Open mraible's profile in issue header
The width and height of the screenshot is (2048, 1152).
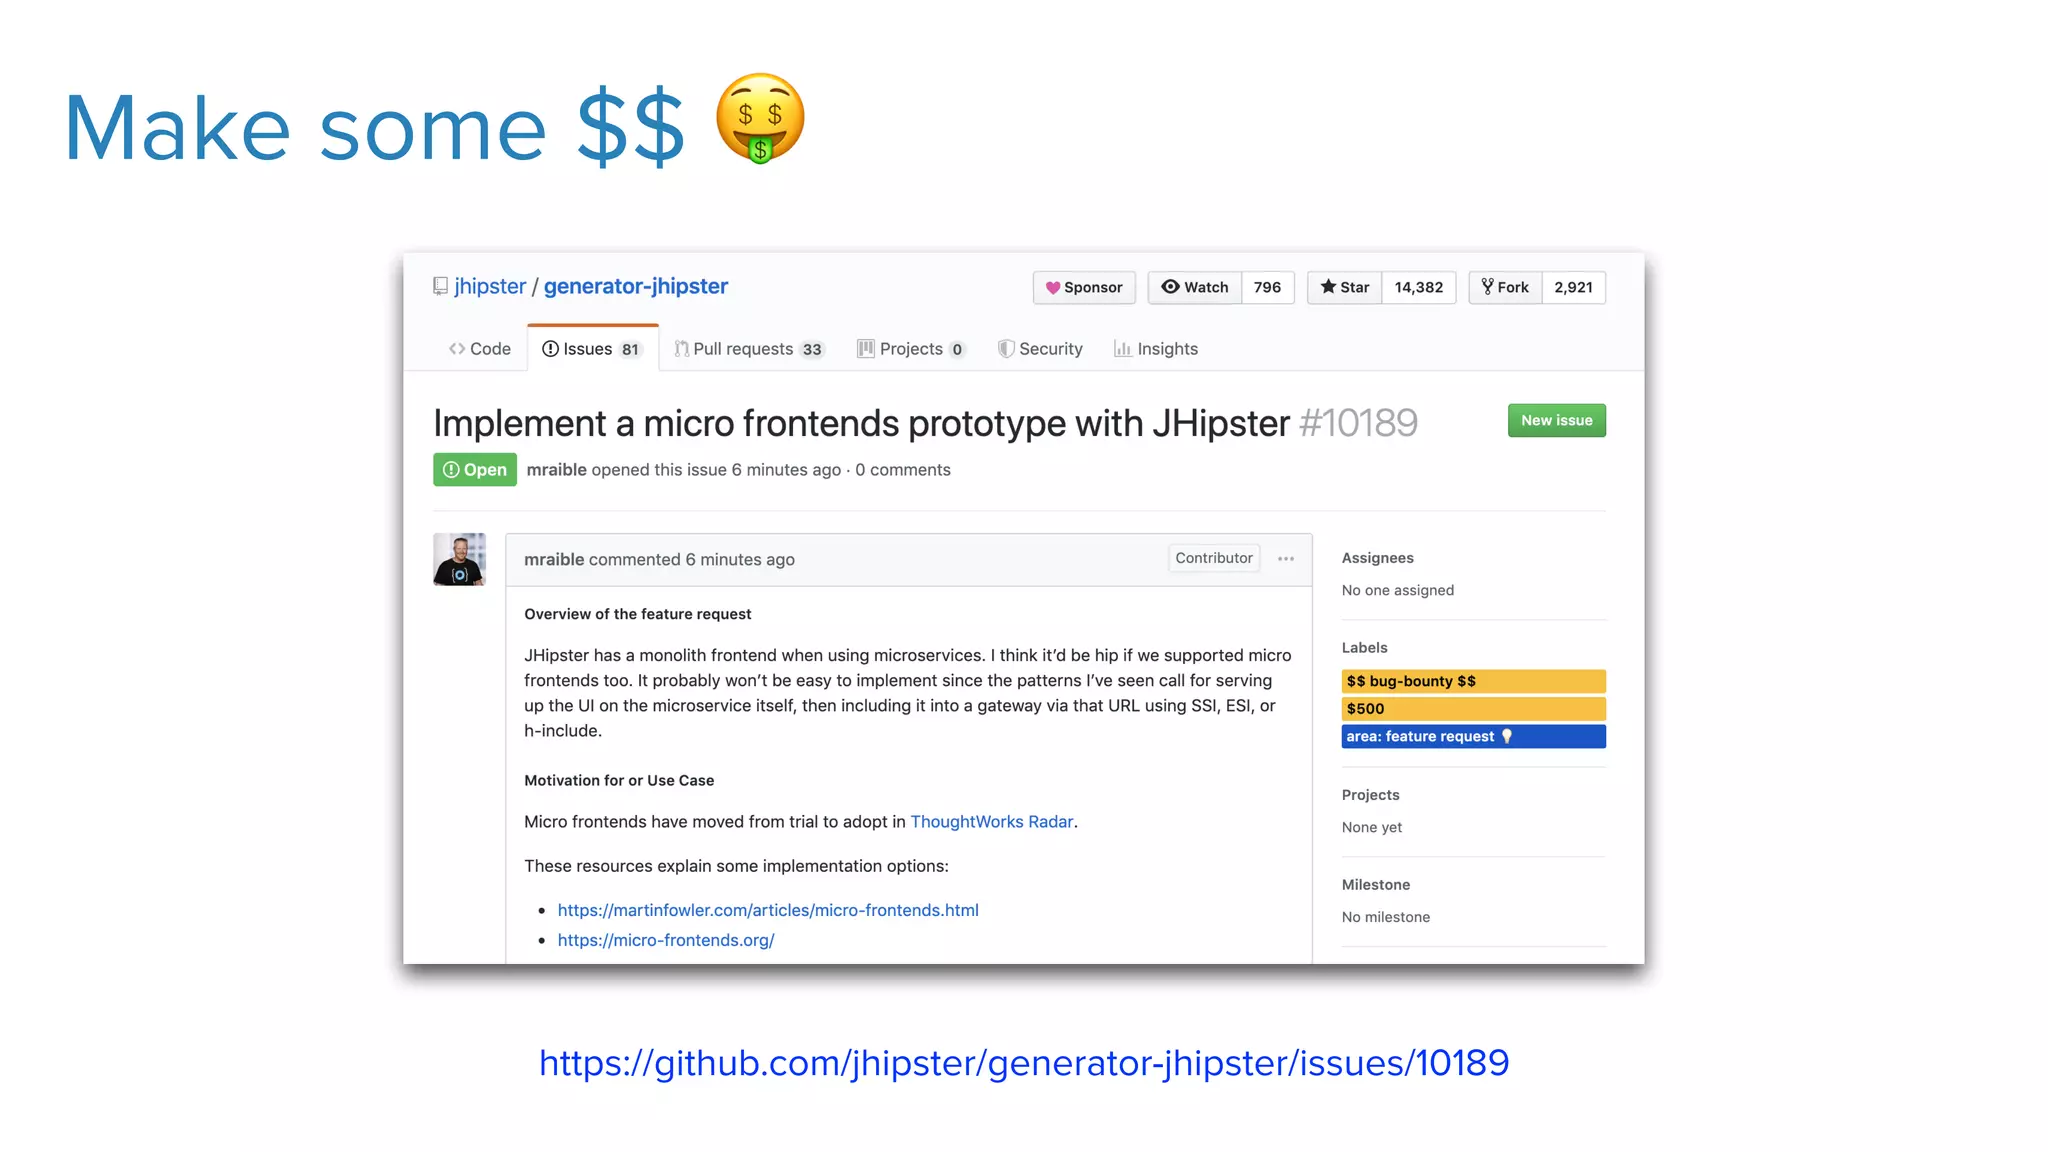[556, 470]
